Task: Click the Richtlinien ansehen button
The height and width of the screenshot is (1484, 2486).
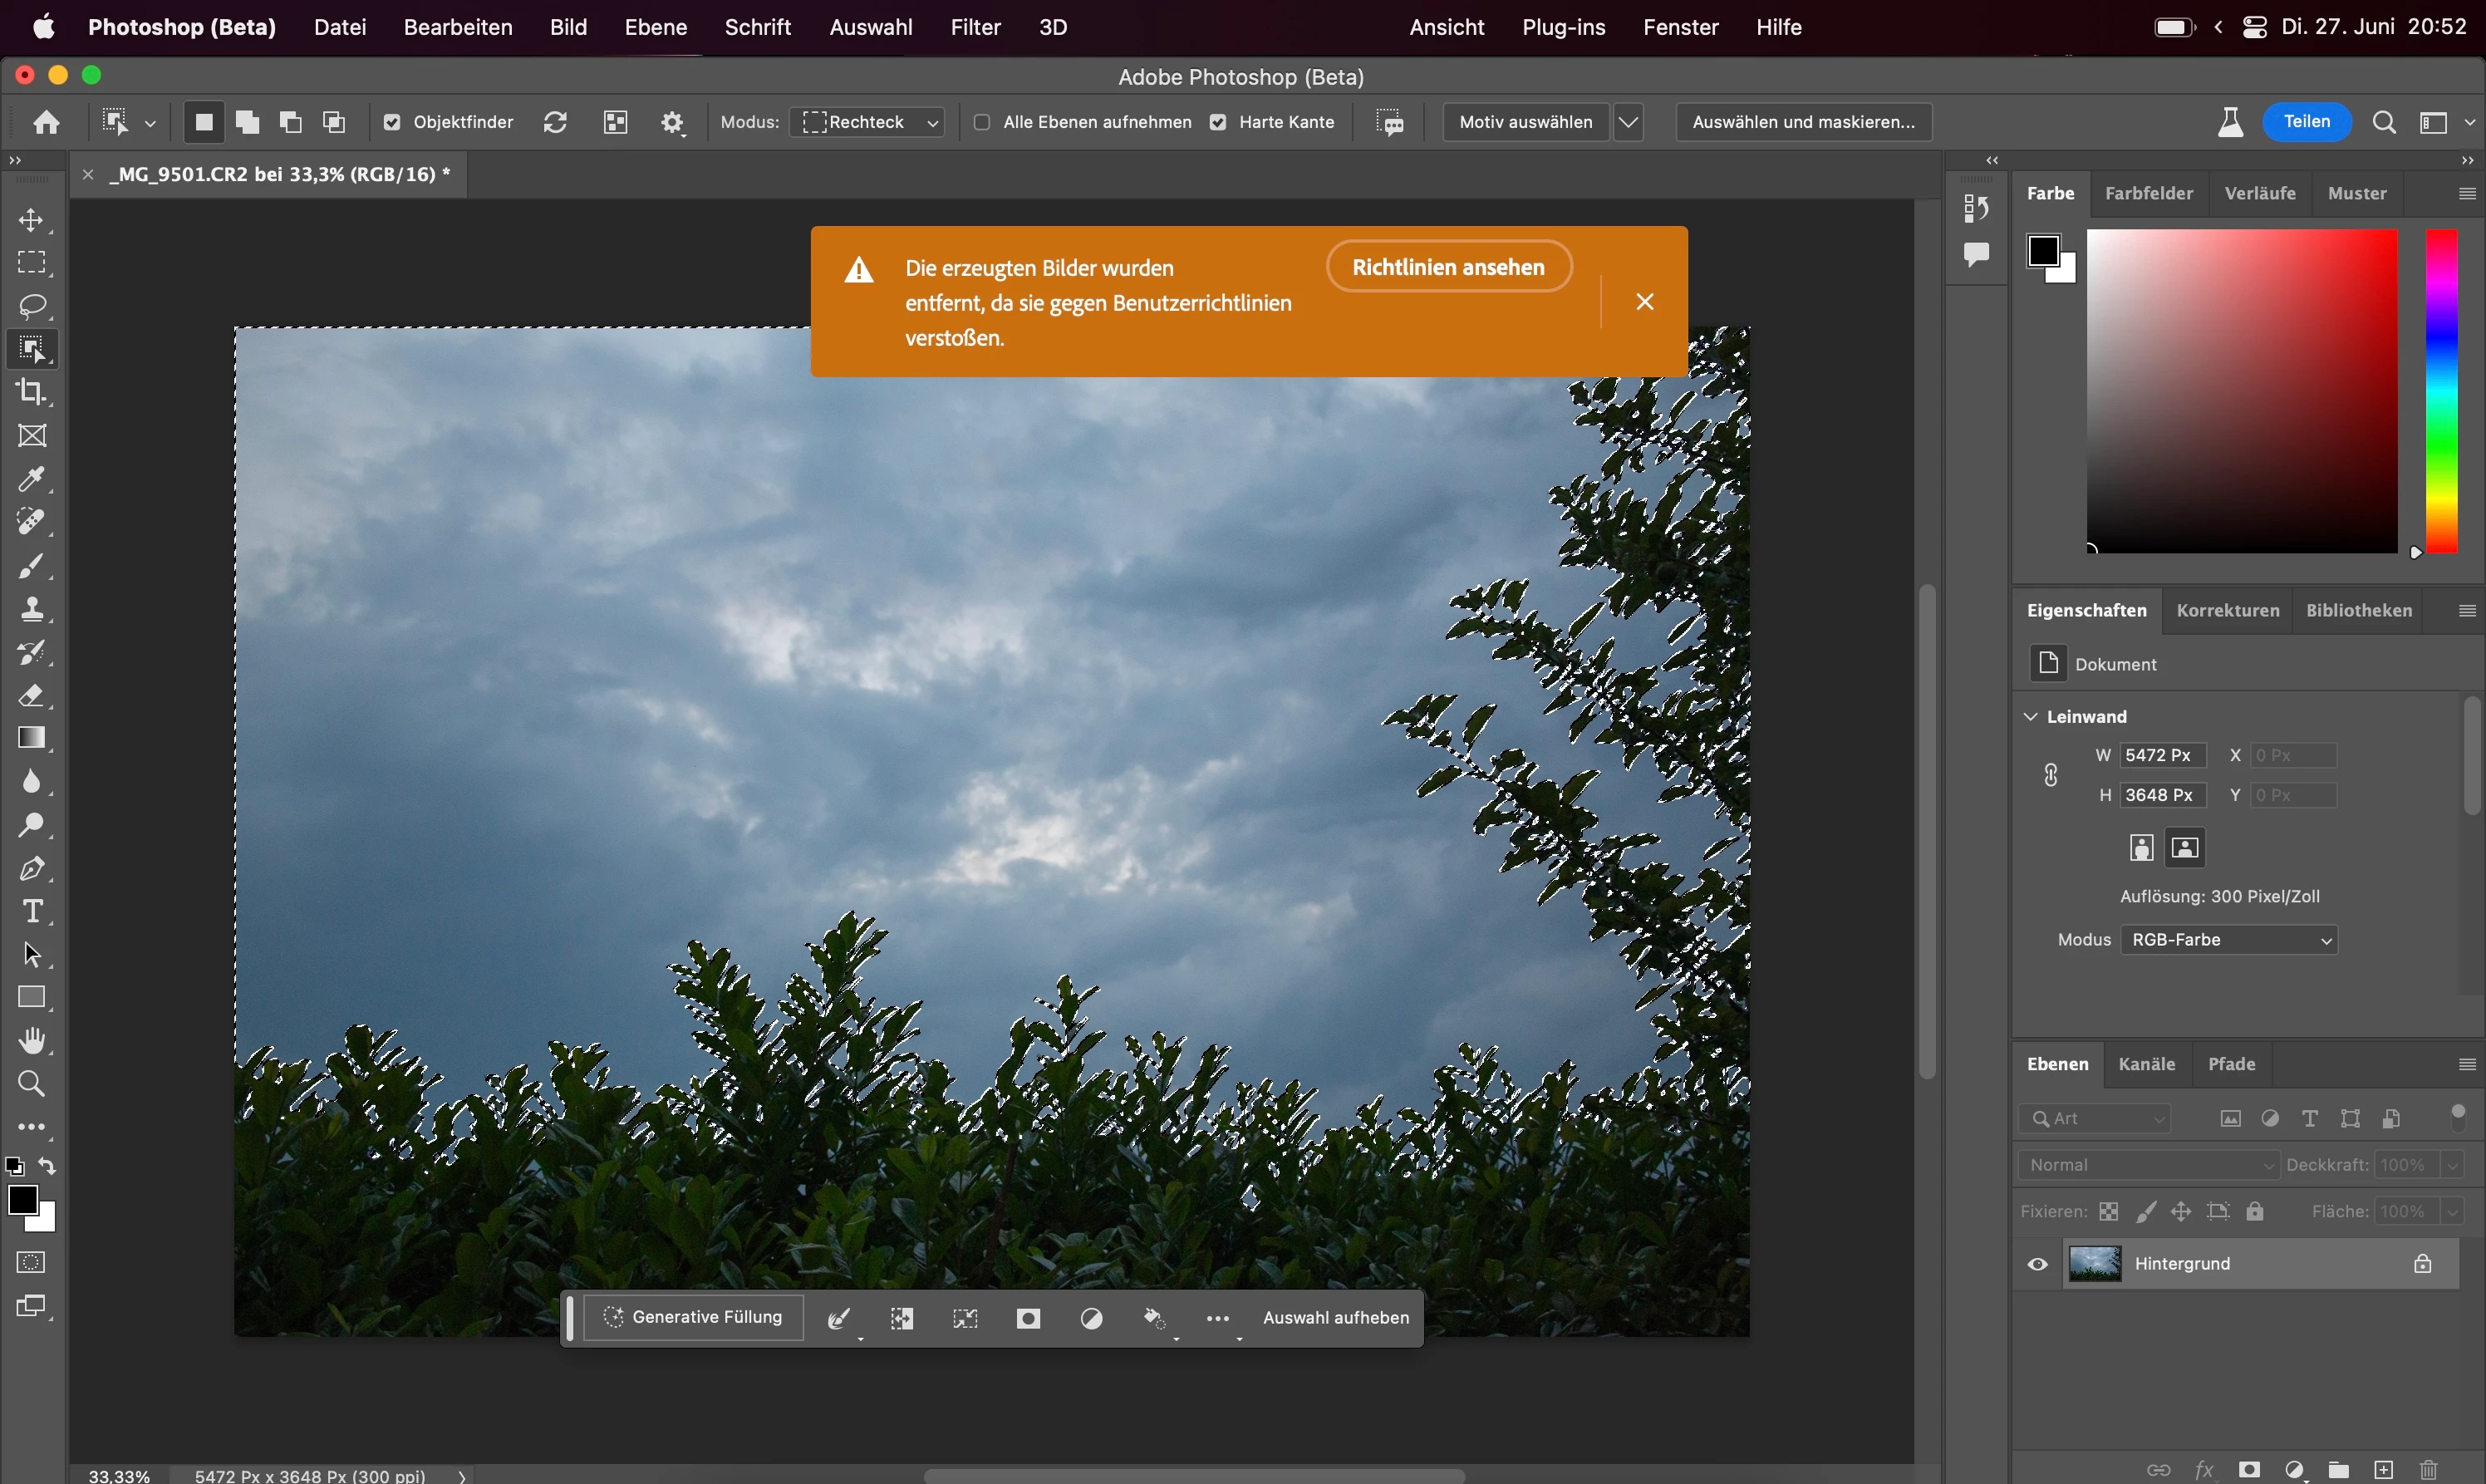Action: (1448, 267)
